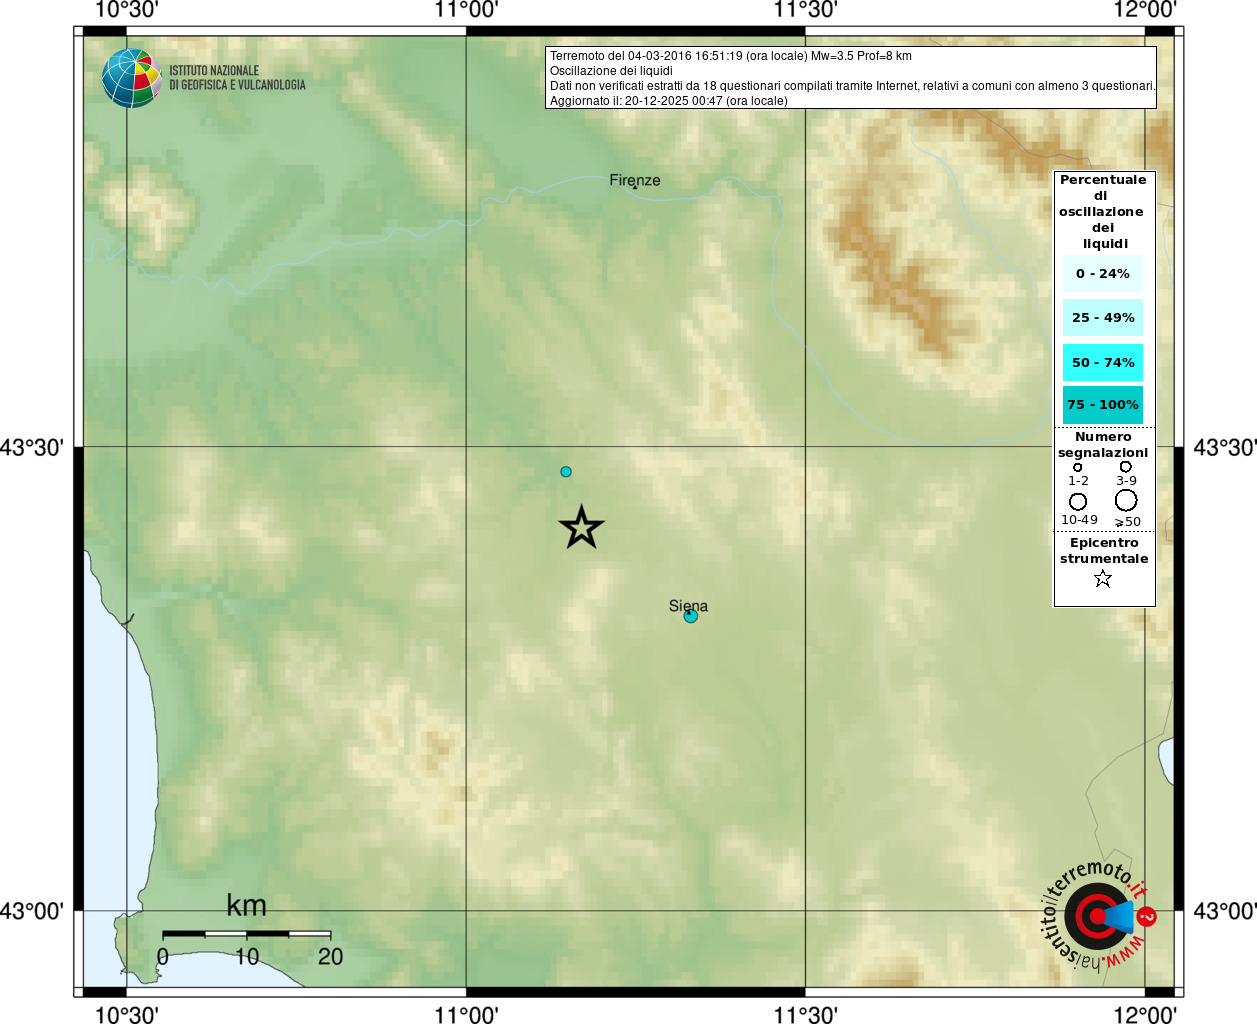Click the 0 - 24% legend swatch
The width and height of the screenshot is (1257, 1024).
coord(1103,273)
